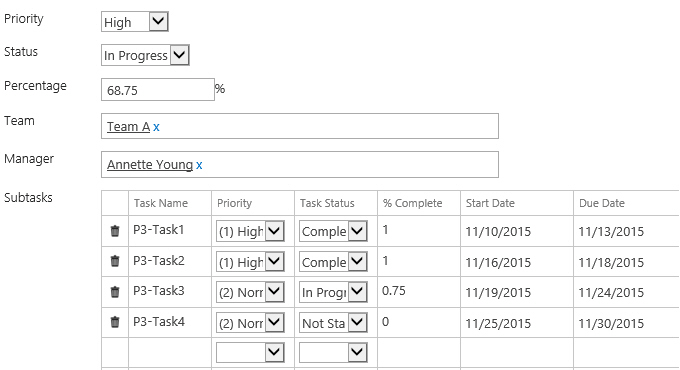680x370 pixels.
Task: Click the Team A link
Action: click(x=128, y=127)
